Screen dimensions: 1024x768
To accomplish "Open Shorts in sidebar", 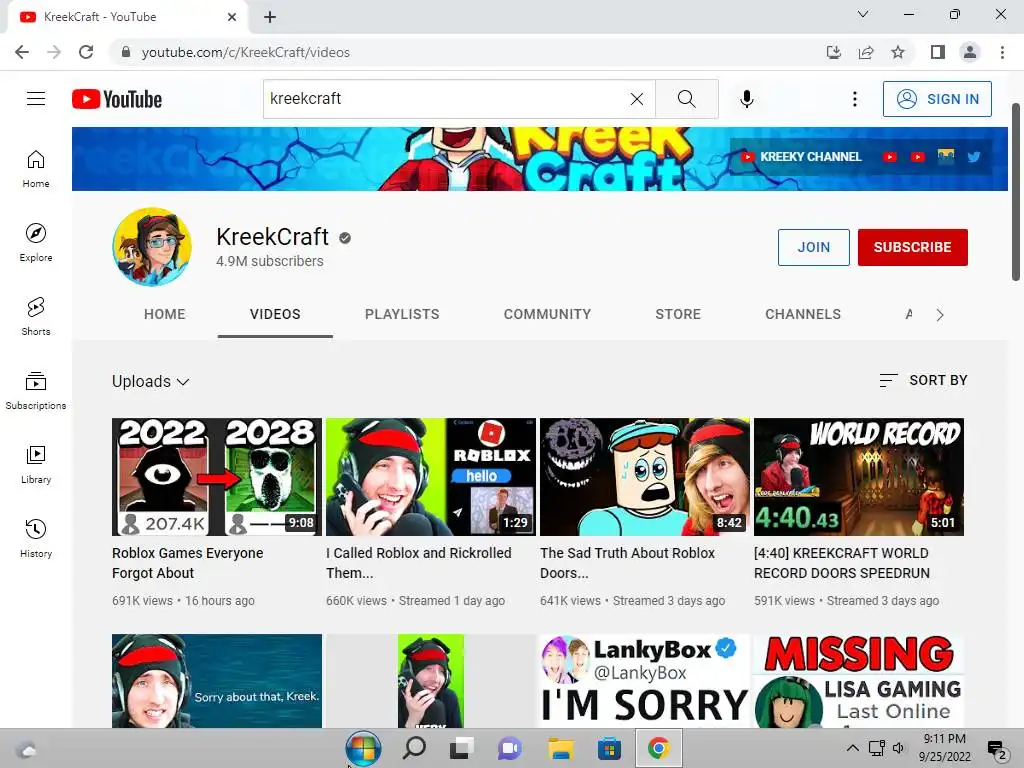I will tap(36, 316).
